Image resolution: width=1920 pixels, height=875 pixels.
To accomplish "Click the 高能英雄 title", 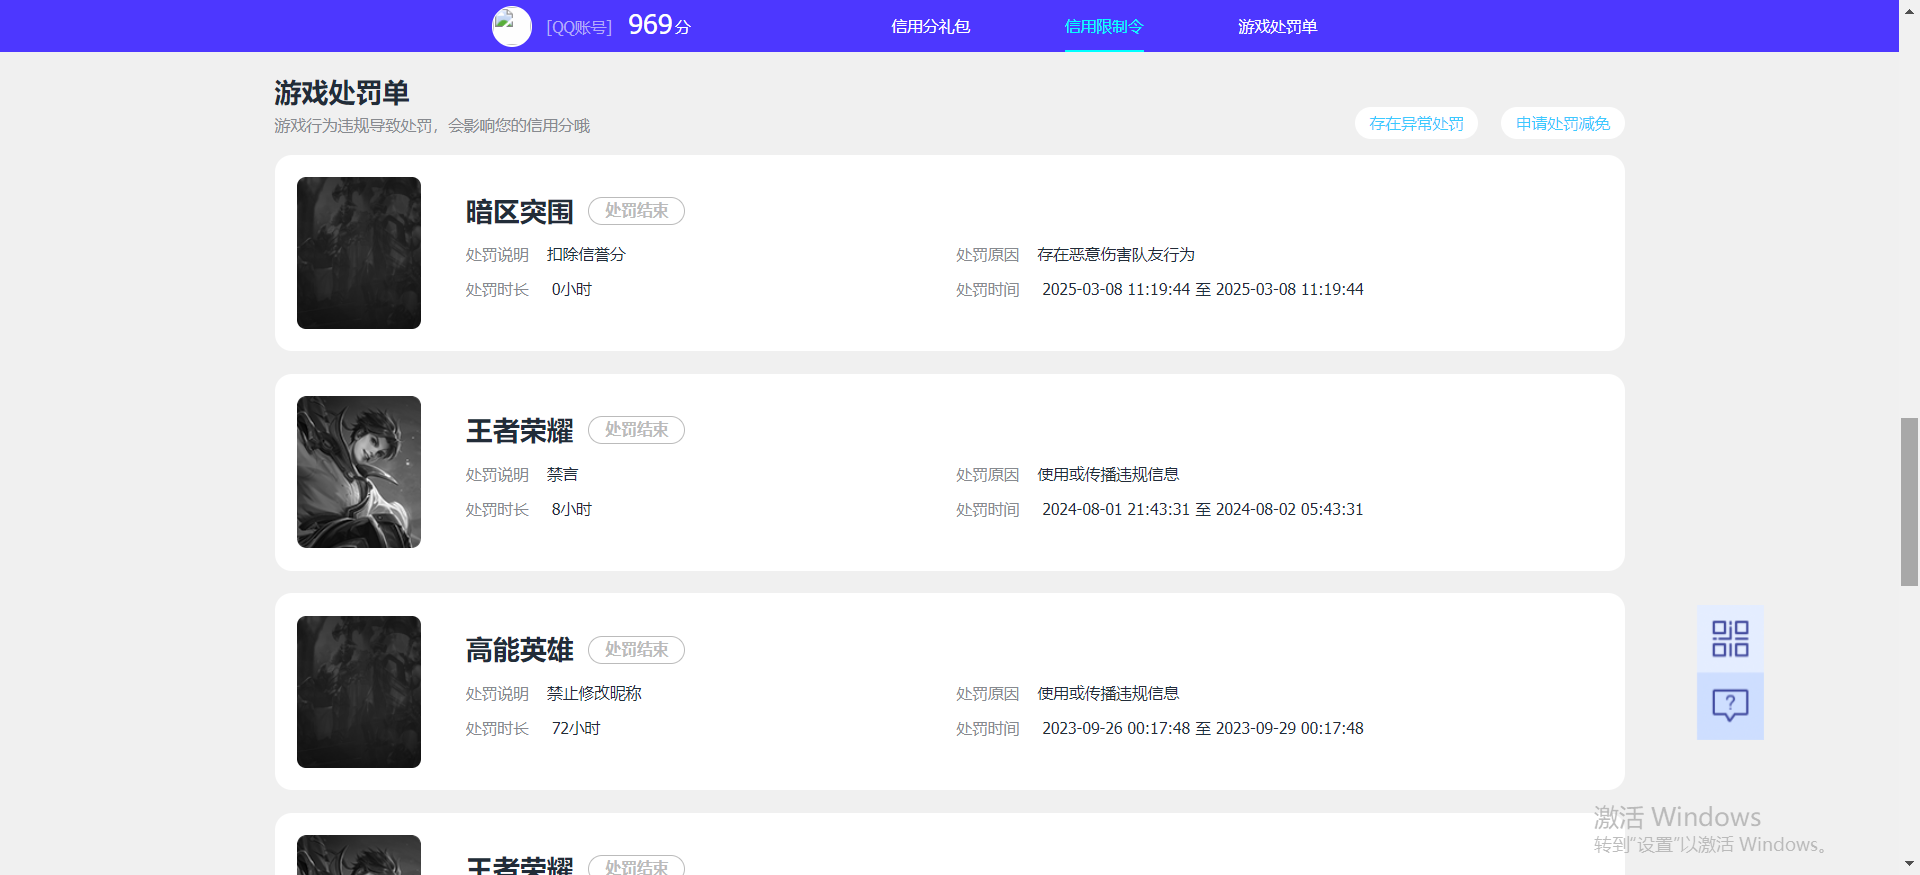I will [519, 651].
